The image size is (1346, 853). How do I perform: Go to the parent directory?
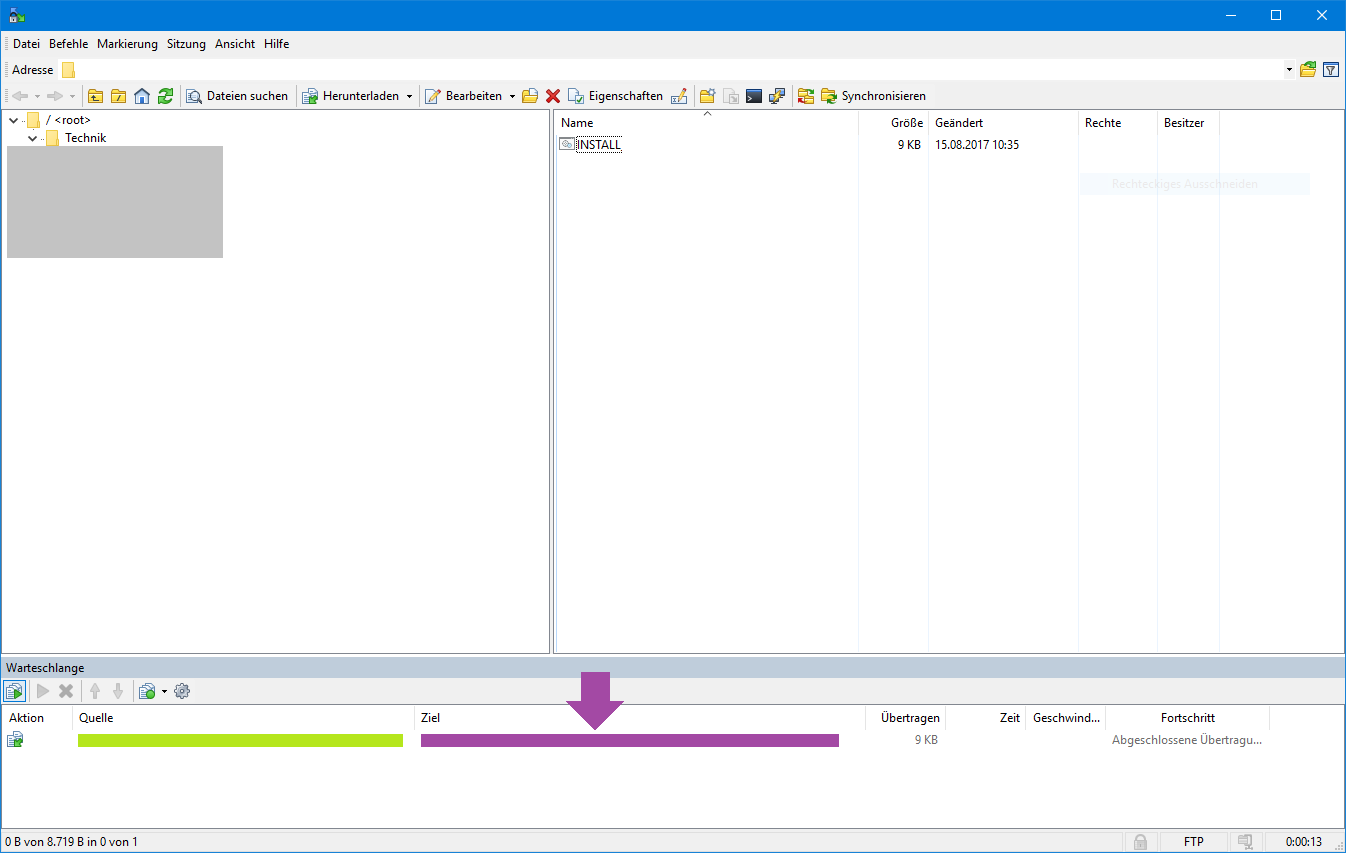96,96
